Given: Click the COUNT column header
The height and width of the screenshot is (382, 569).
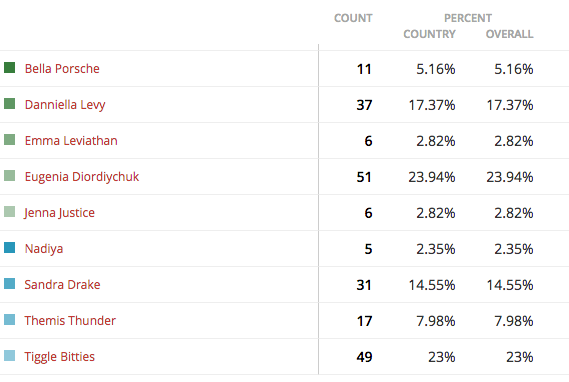Looking at the screenshot, I should pyautogui.click(x=353, y=18).
